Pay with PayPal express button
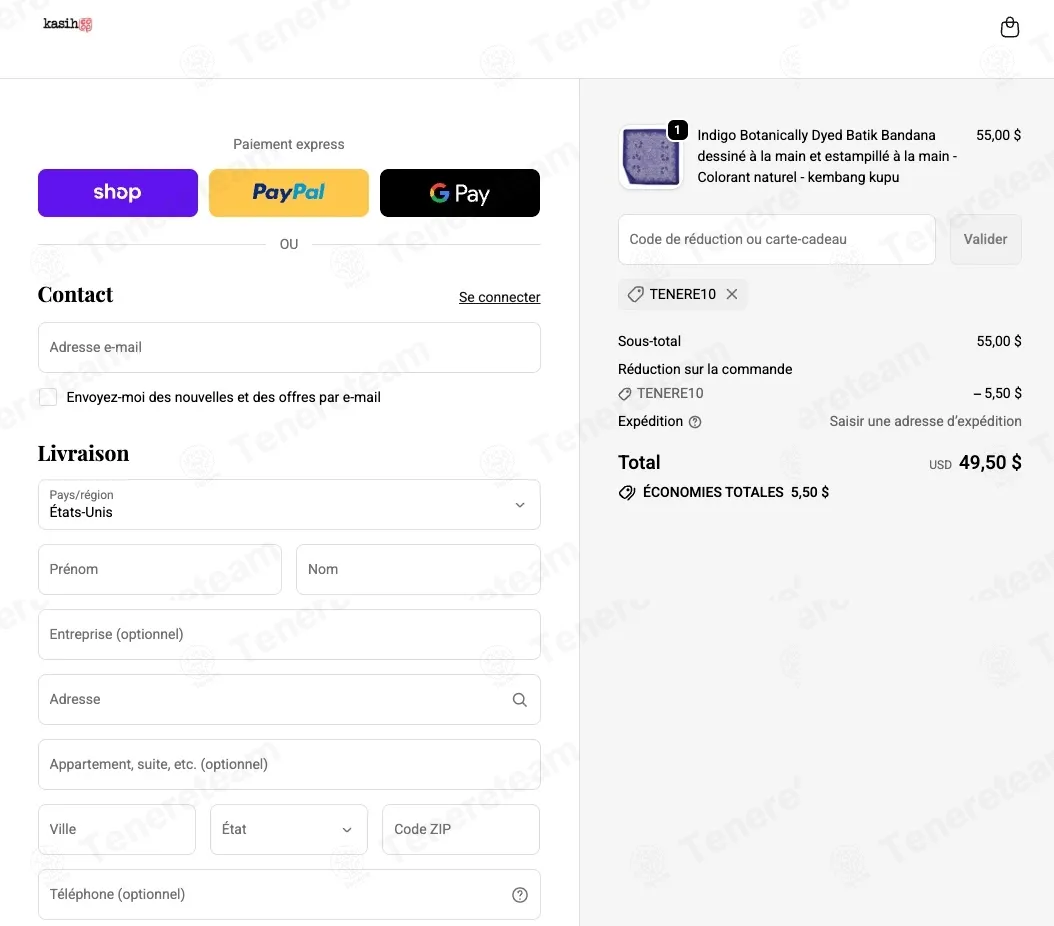The image size is (1054, 926). [289, 193]
